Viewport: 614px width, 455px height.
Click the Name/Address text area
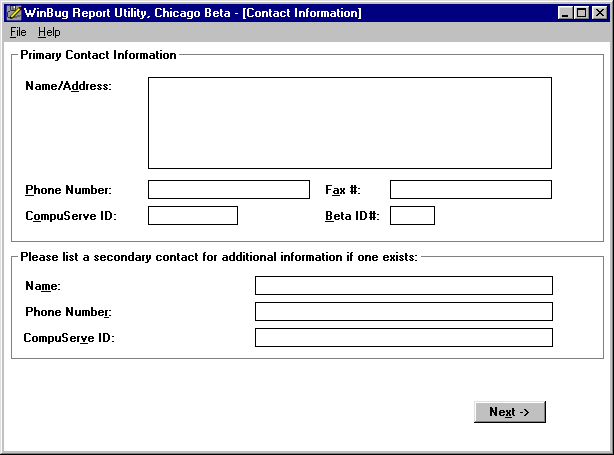coord(350,123)
